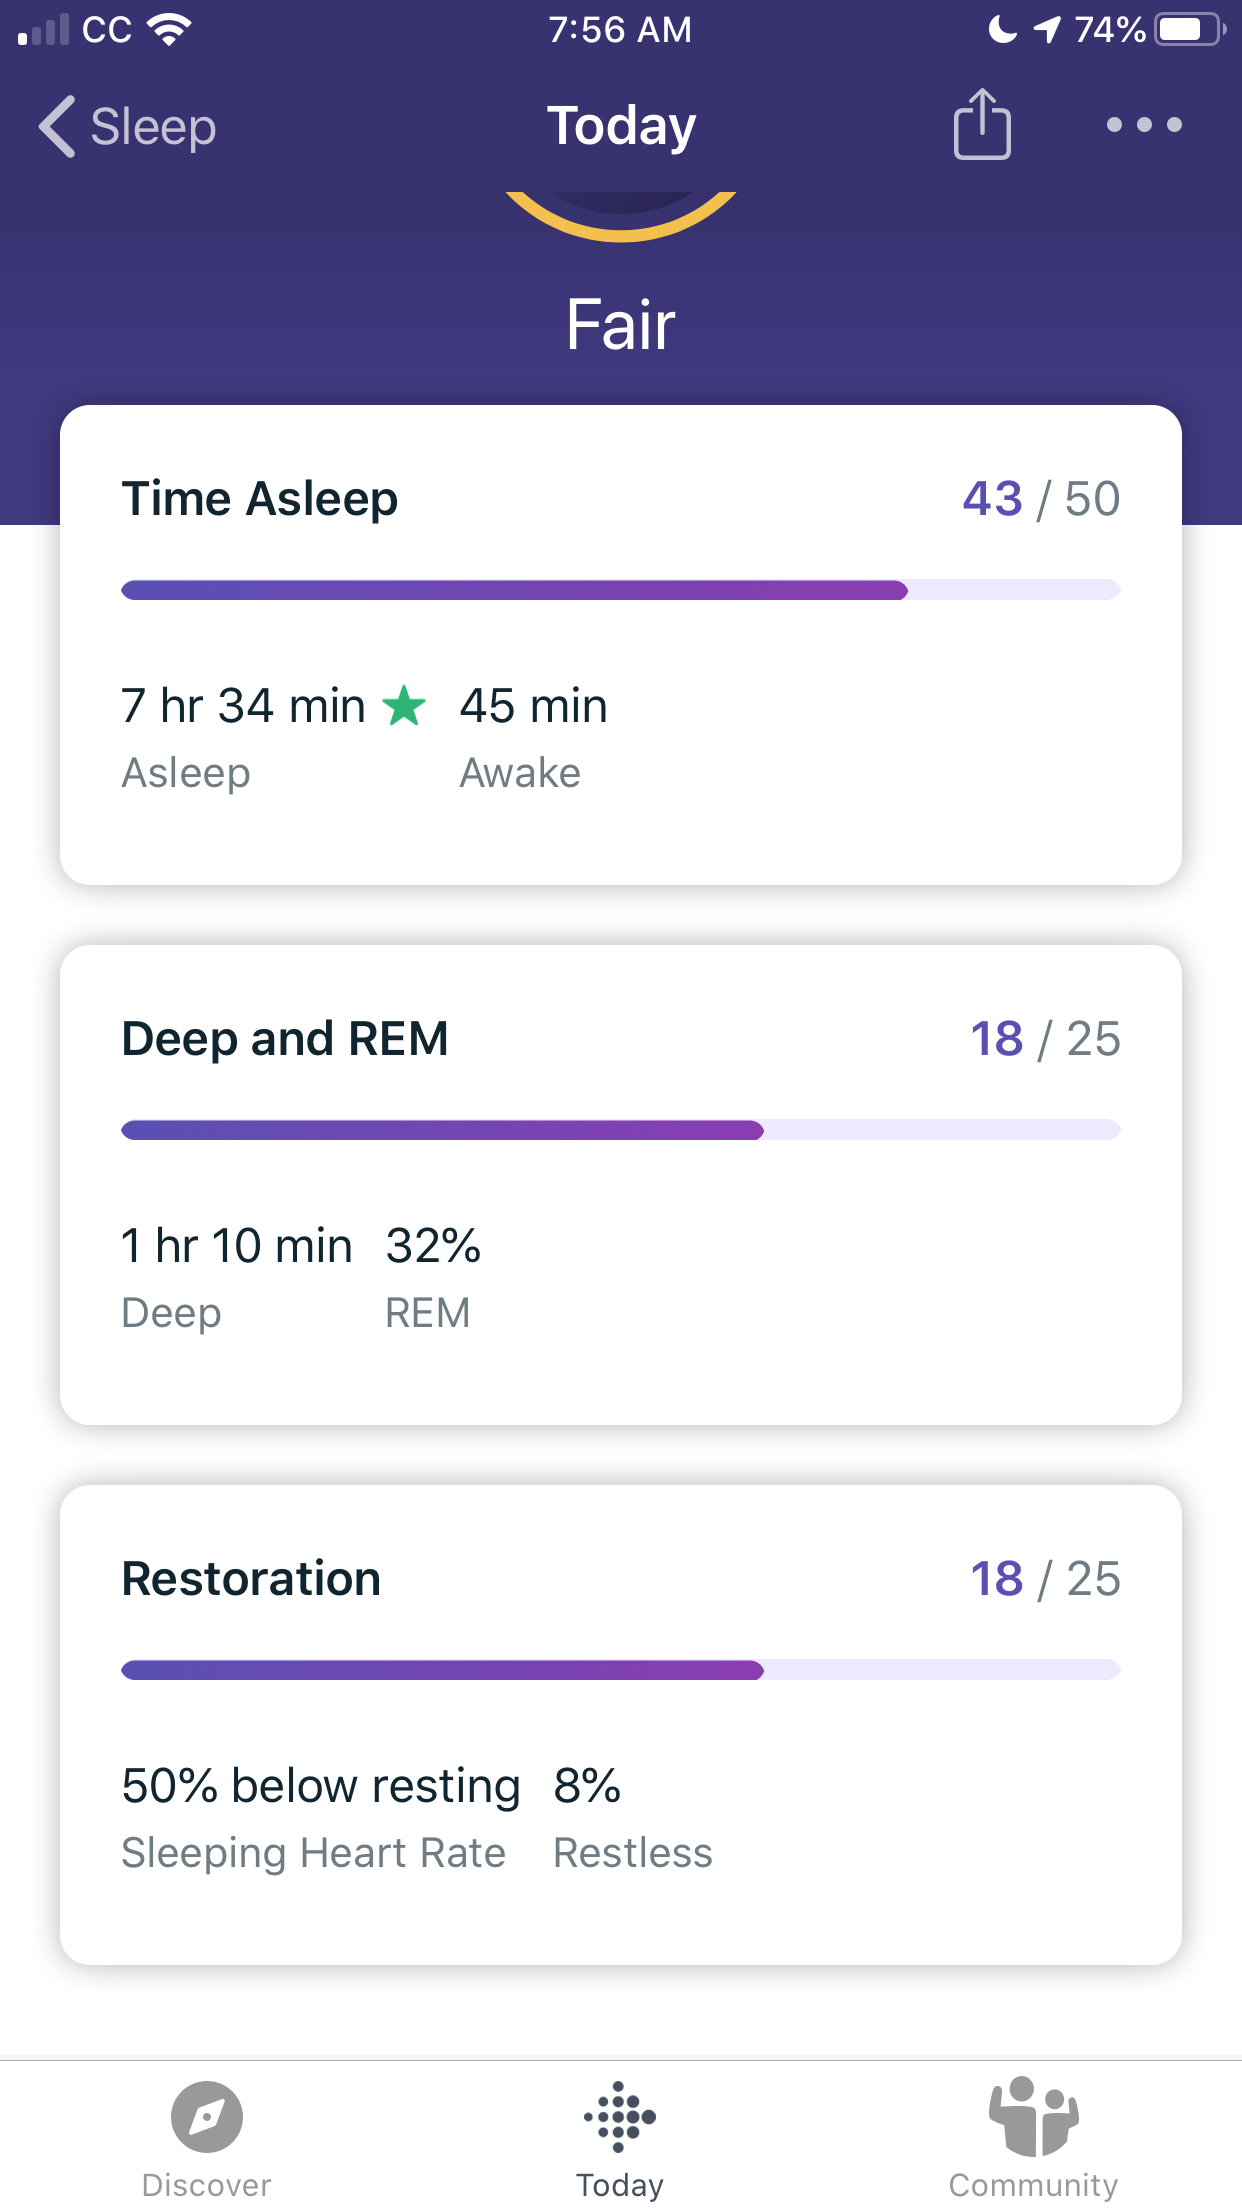Open the share sheet icon
Image resolution: width=1242 pixels, height=2208 pixels.
(982, 125)
